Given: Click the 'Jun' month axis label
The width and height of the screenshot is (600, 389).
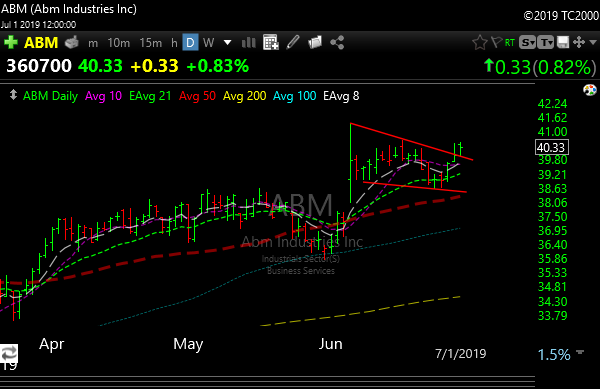Looking at the screenshot, I should tap(331, 344).
